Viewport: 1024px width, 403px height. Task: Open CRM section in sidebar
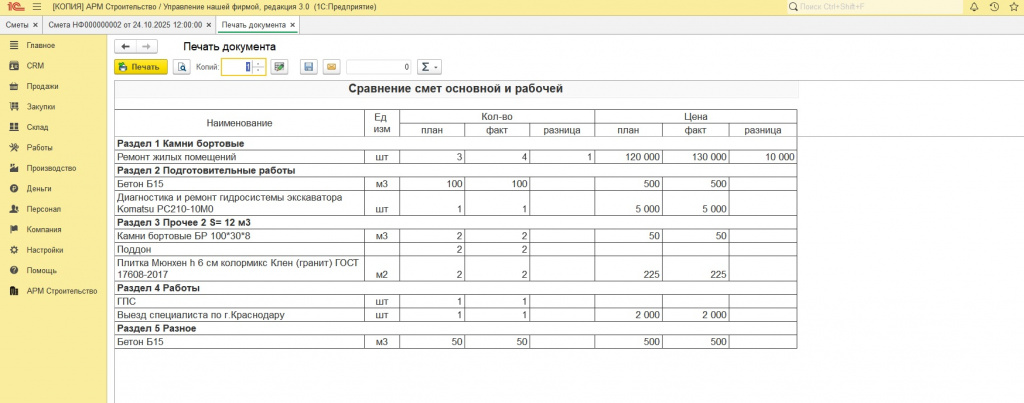(35, 66)
